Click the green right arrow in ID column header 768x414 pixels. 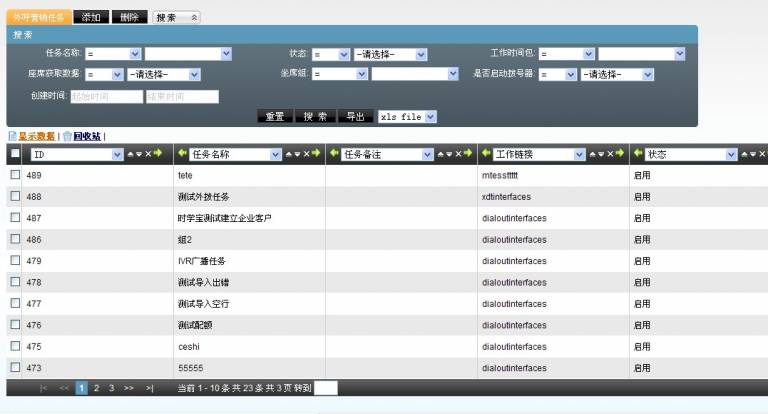(x=157, y=154)
